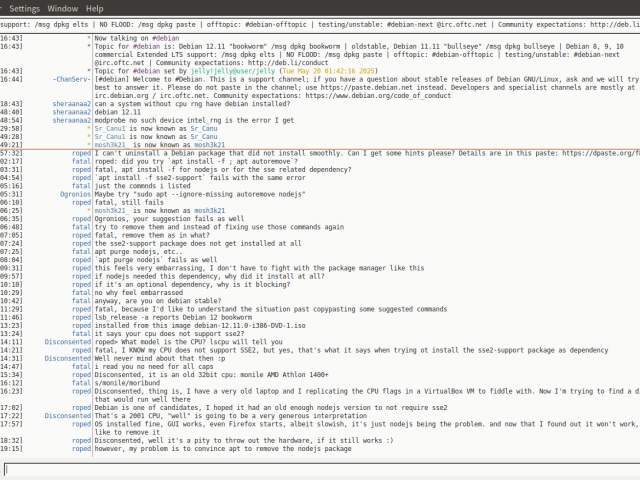Select Disconsented beside "That's a 2001 CPU"
The height and width of the screenshot is (480, 640).
68,416
